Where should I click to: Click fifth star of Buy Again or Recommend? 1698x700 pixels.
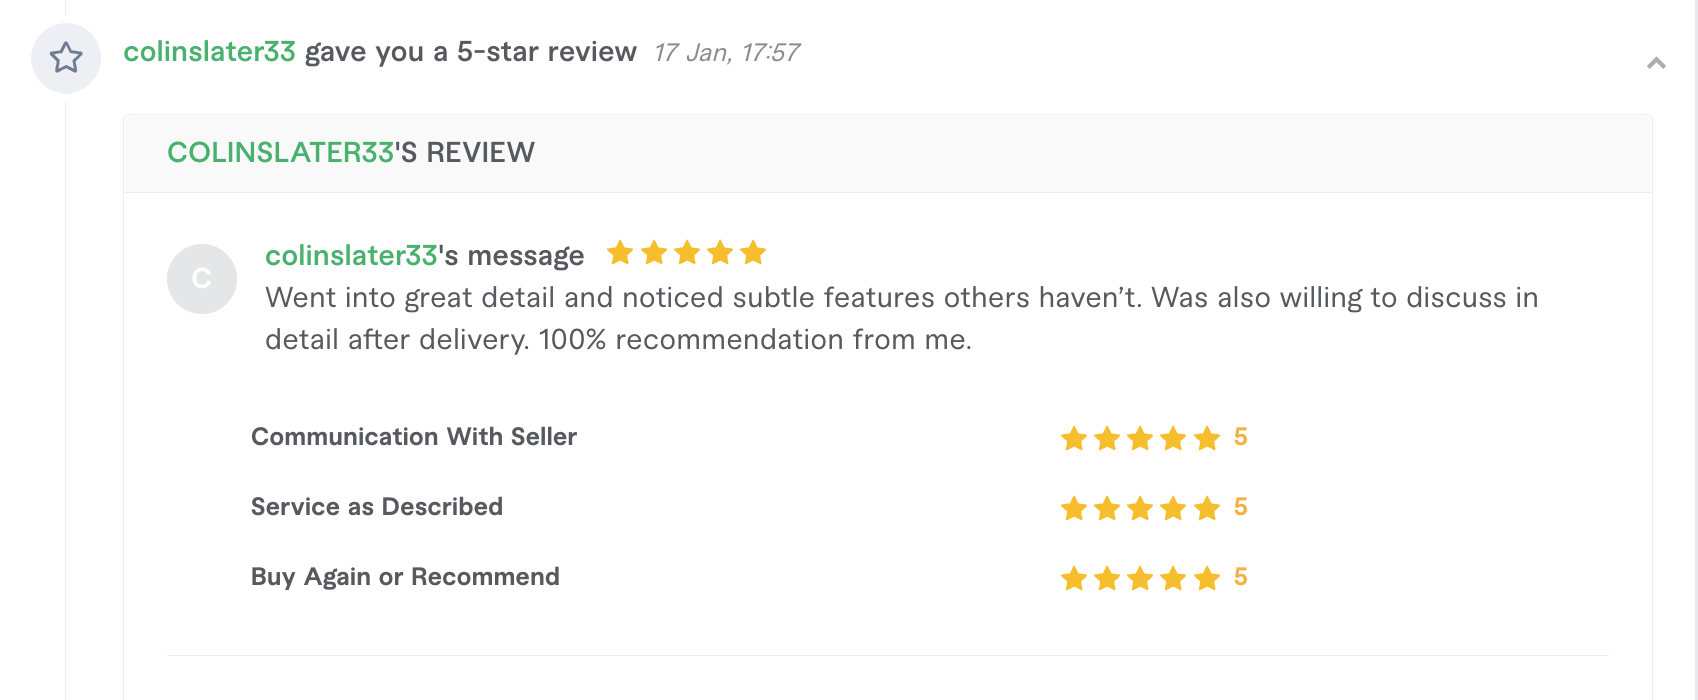pos(1207,578)
